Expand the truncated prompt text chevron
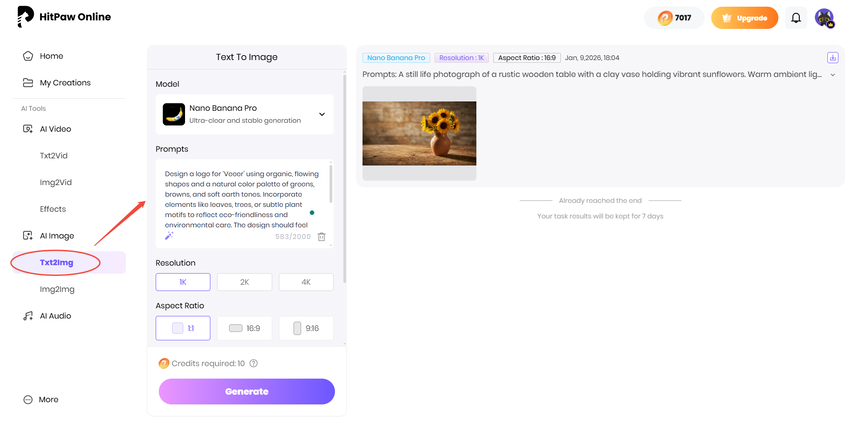The height and width of the screenshot is (424, 854). (833, 75)
